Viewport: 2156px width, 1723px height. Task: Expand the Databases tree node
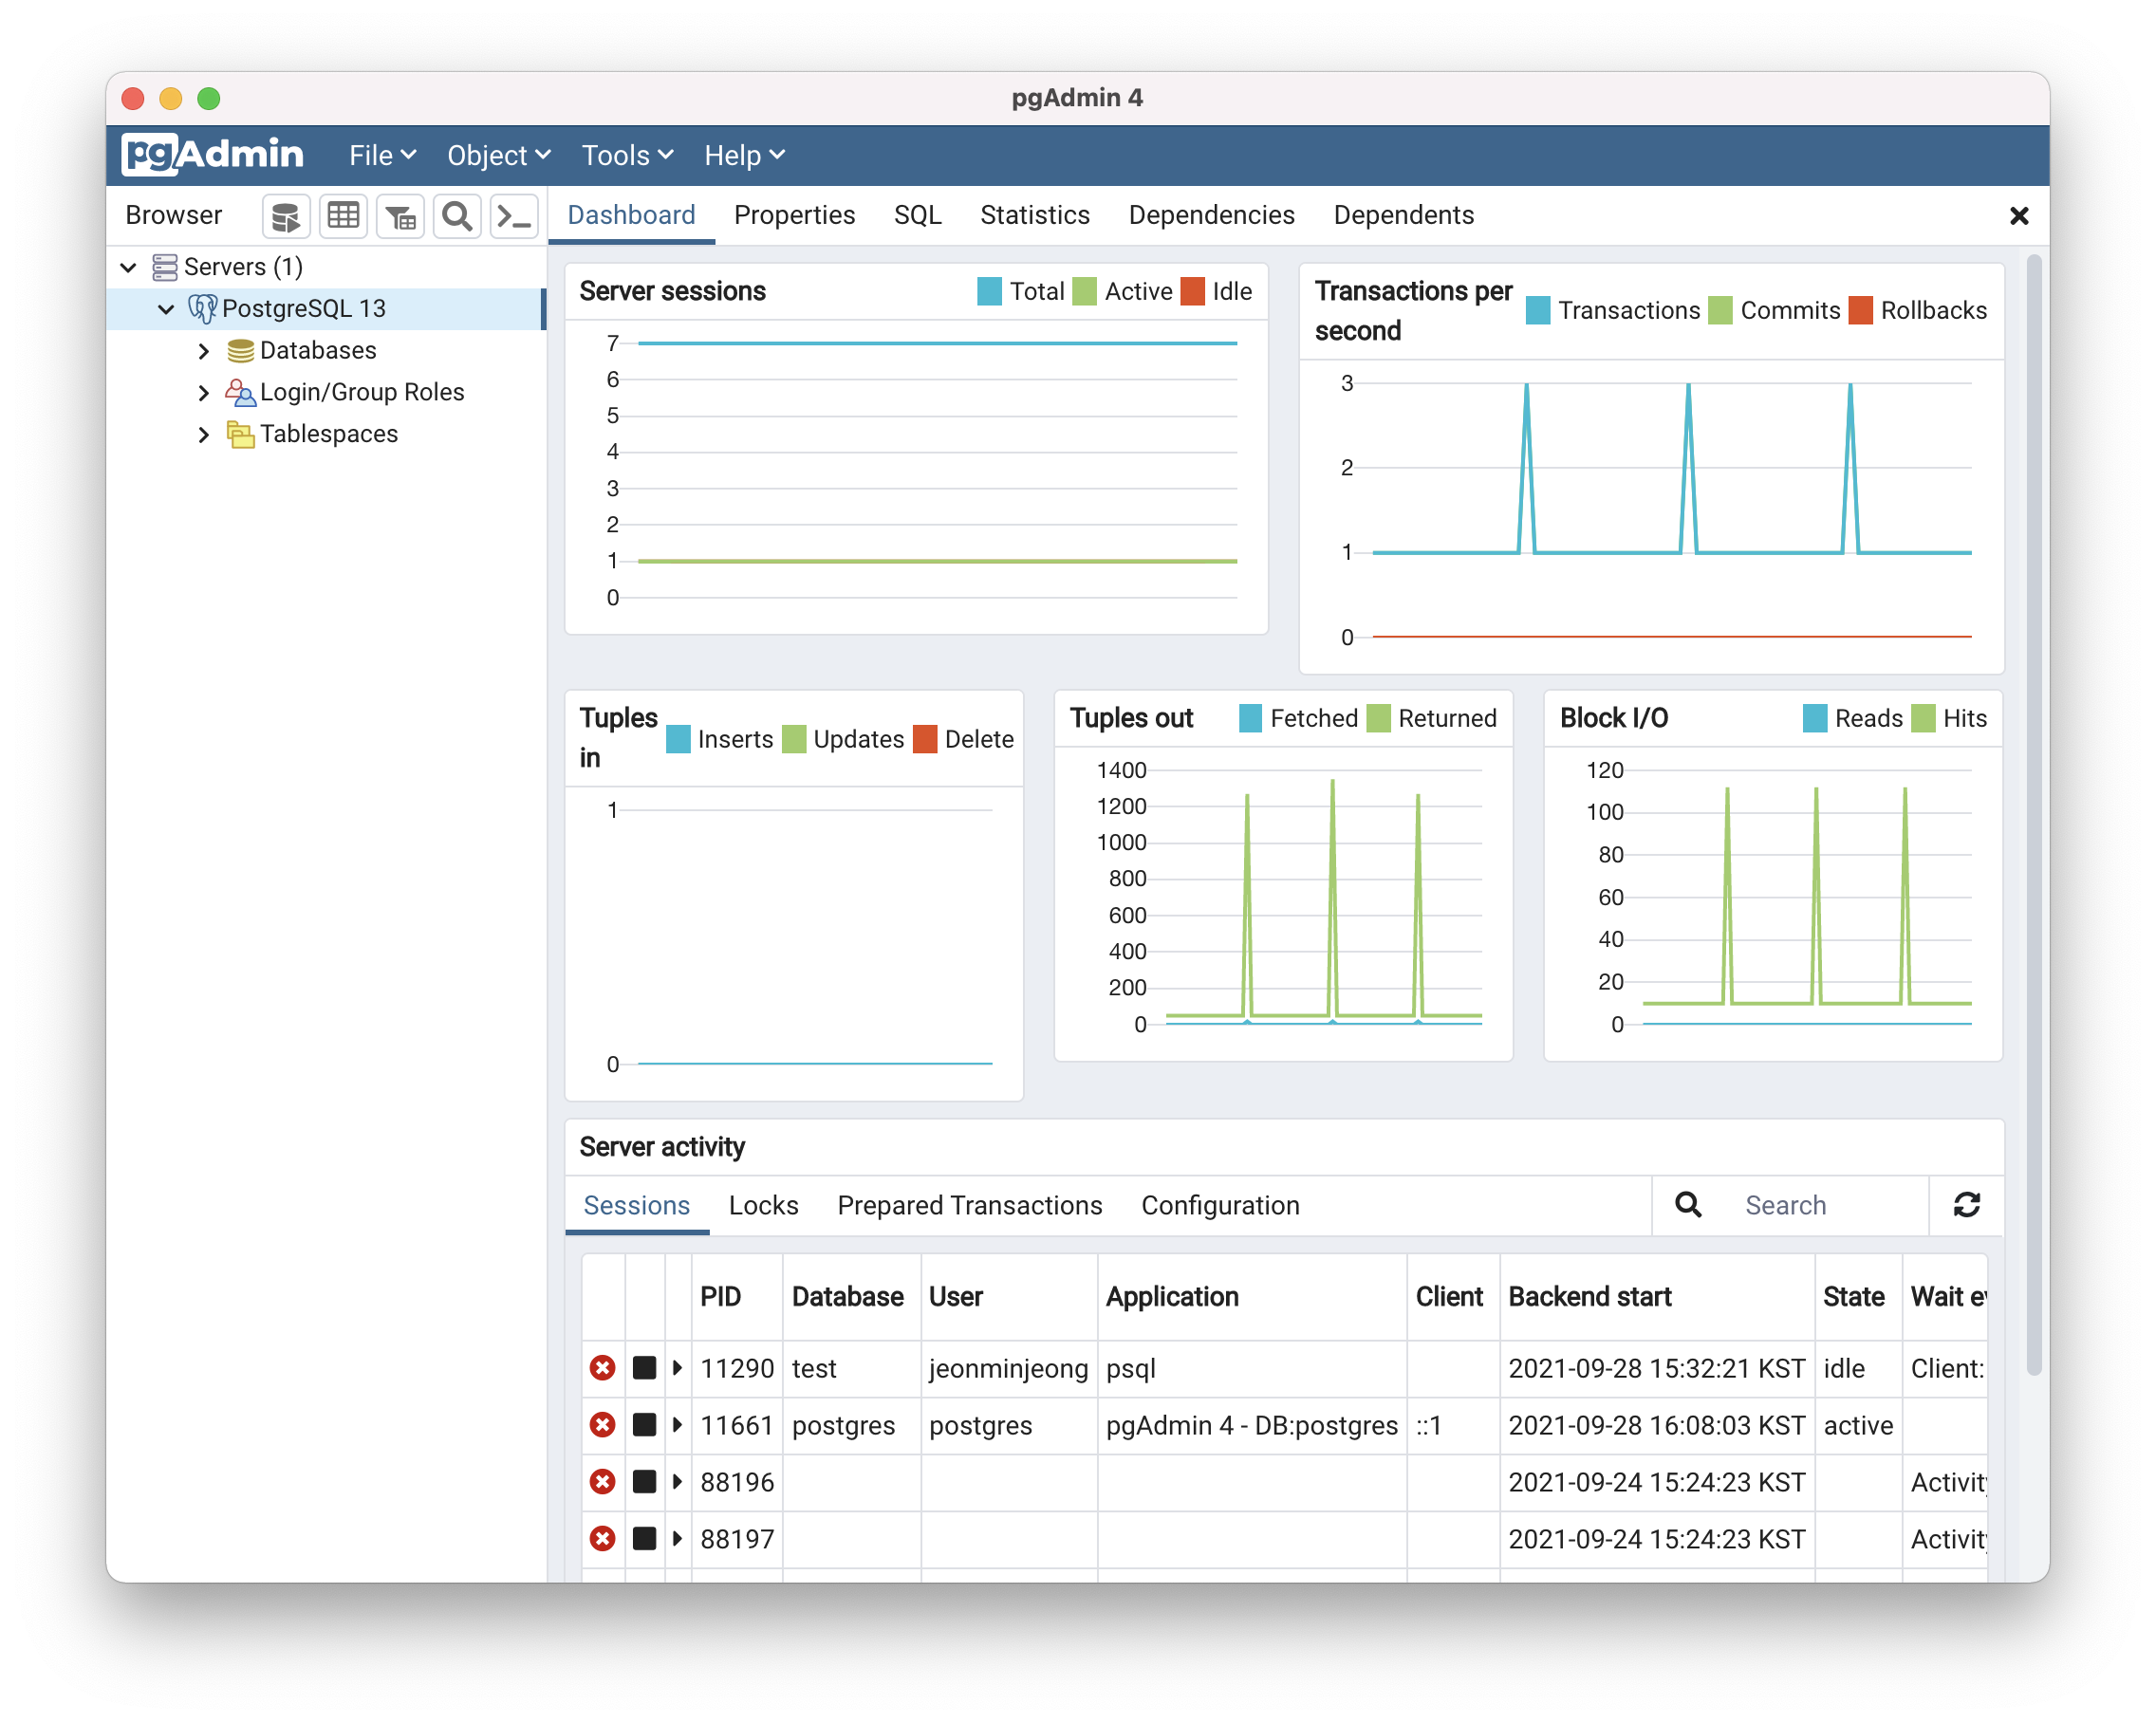(x=204, y=351)
